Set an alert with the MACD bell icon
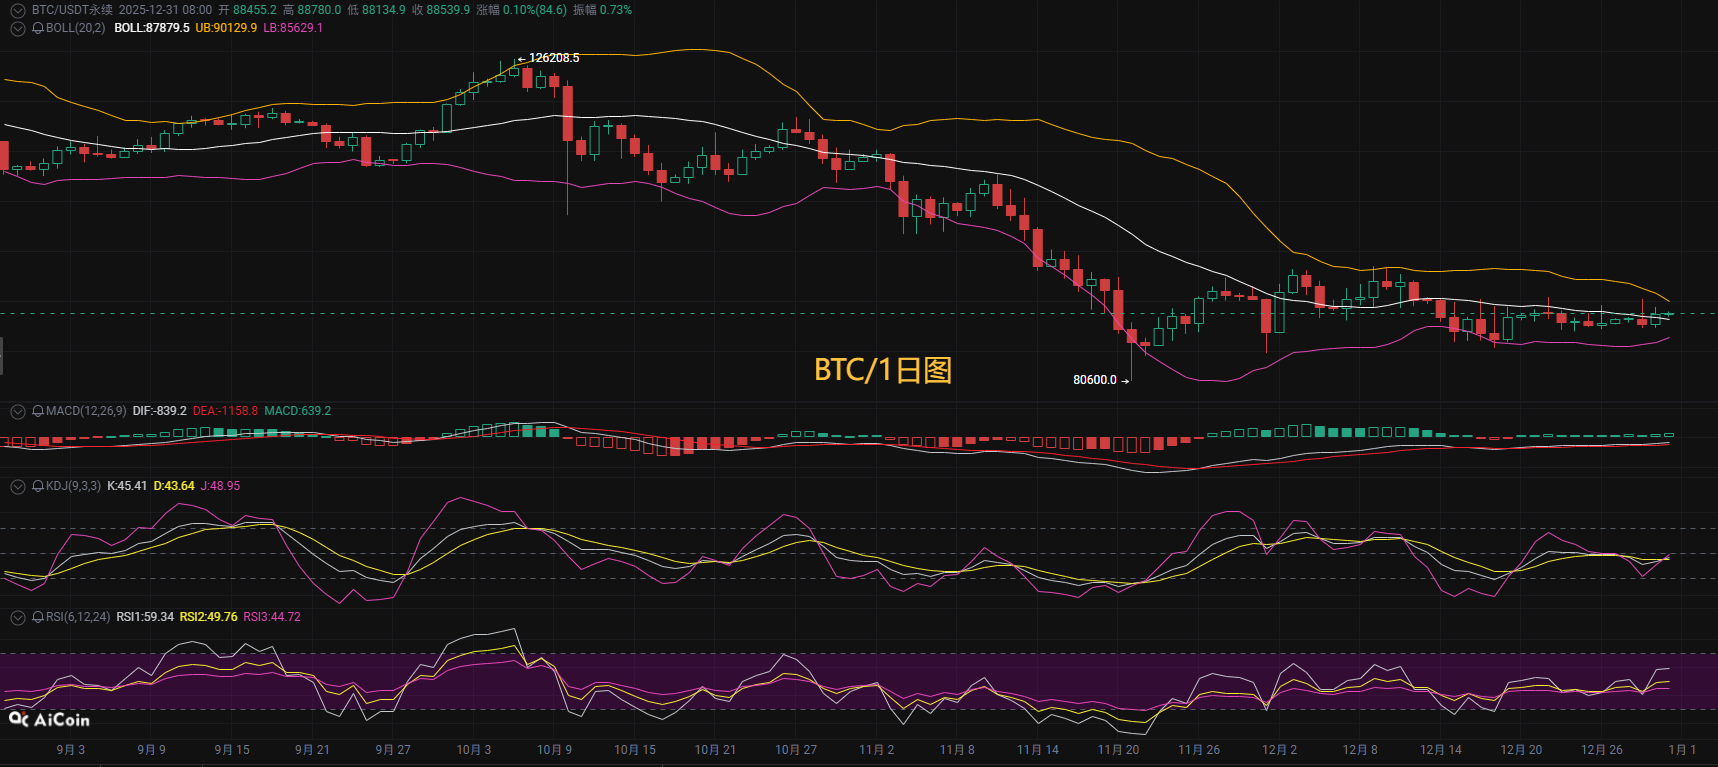The image size is (1718, 767). [38, 411]
